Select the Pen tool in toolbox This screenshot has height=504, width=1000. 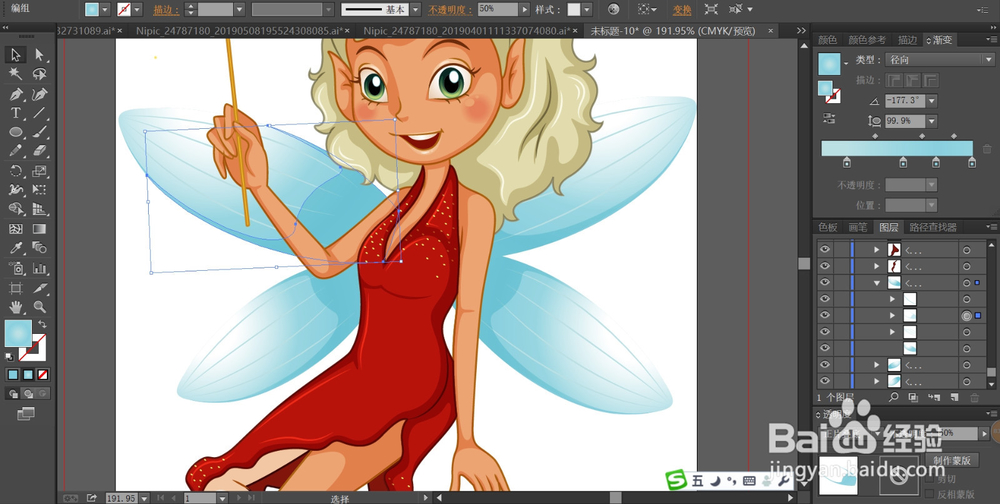tap(16, 94)
